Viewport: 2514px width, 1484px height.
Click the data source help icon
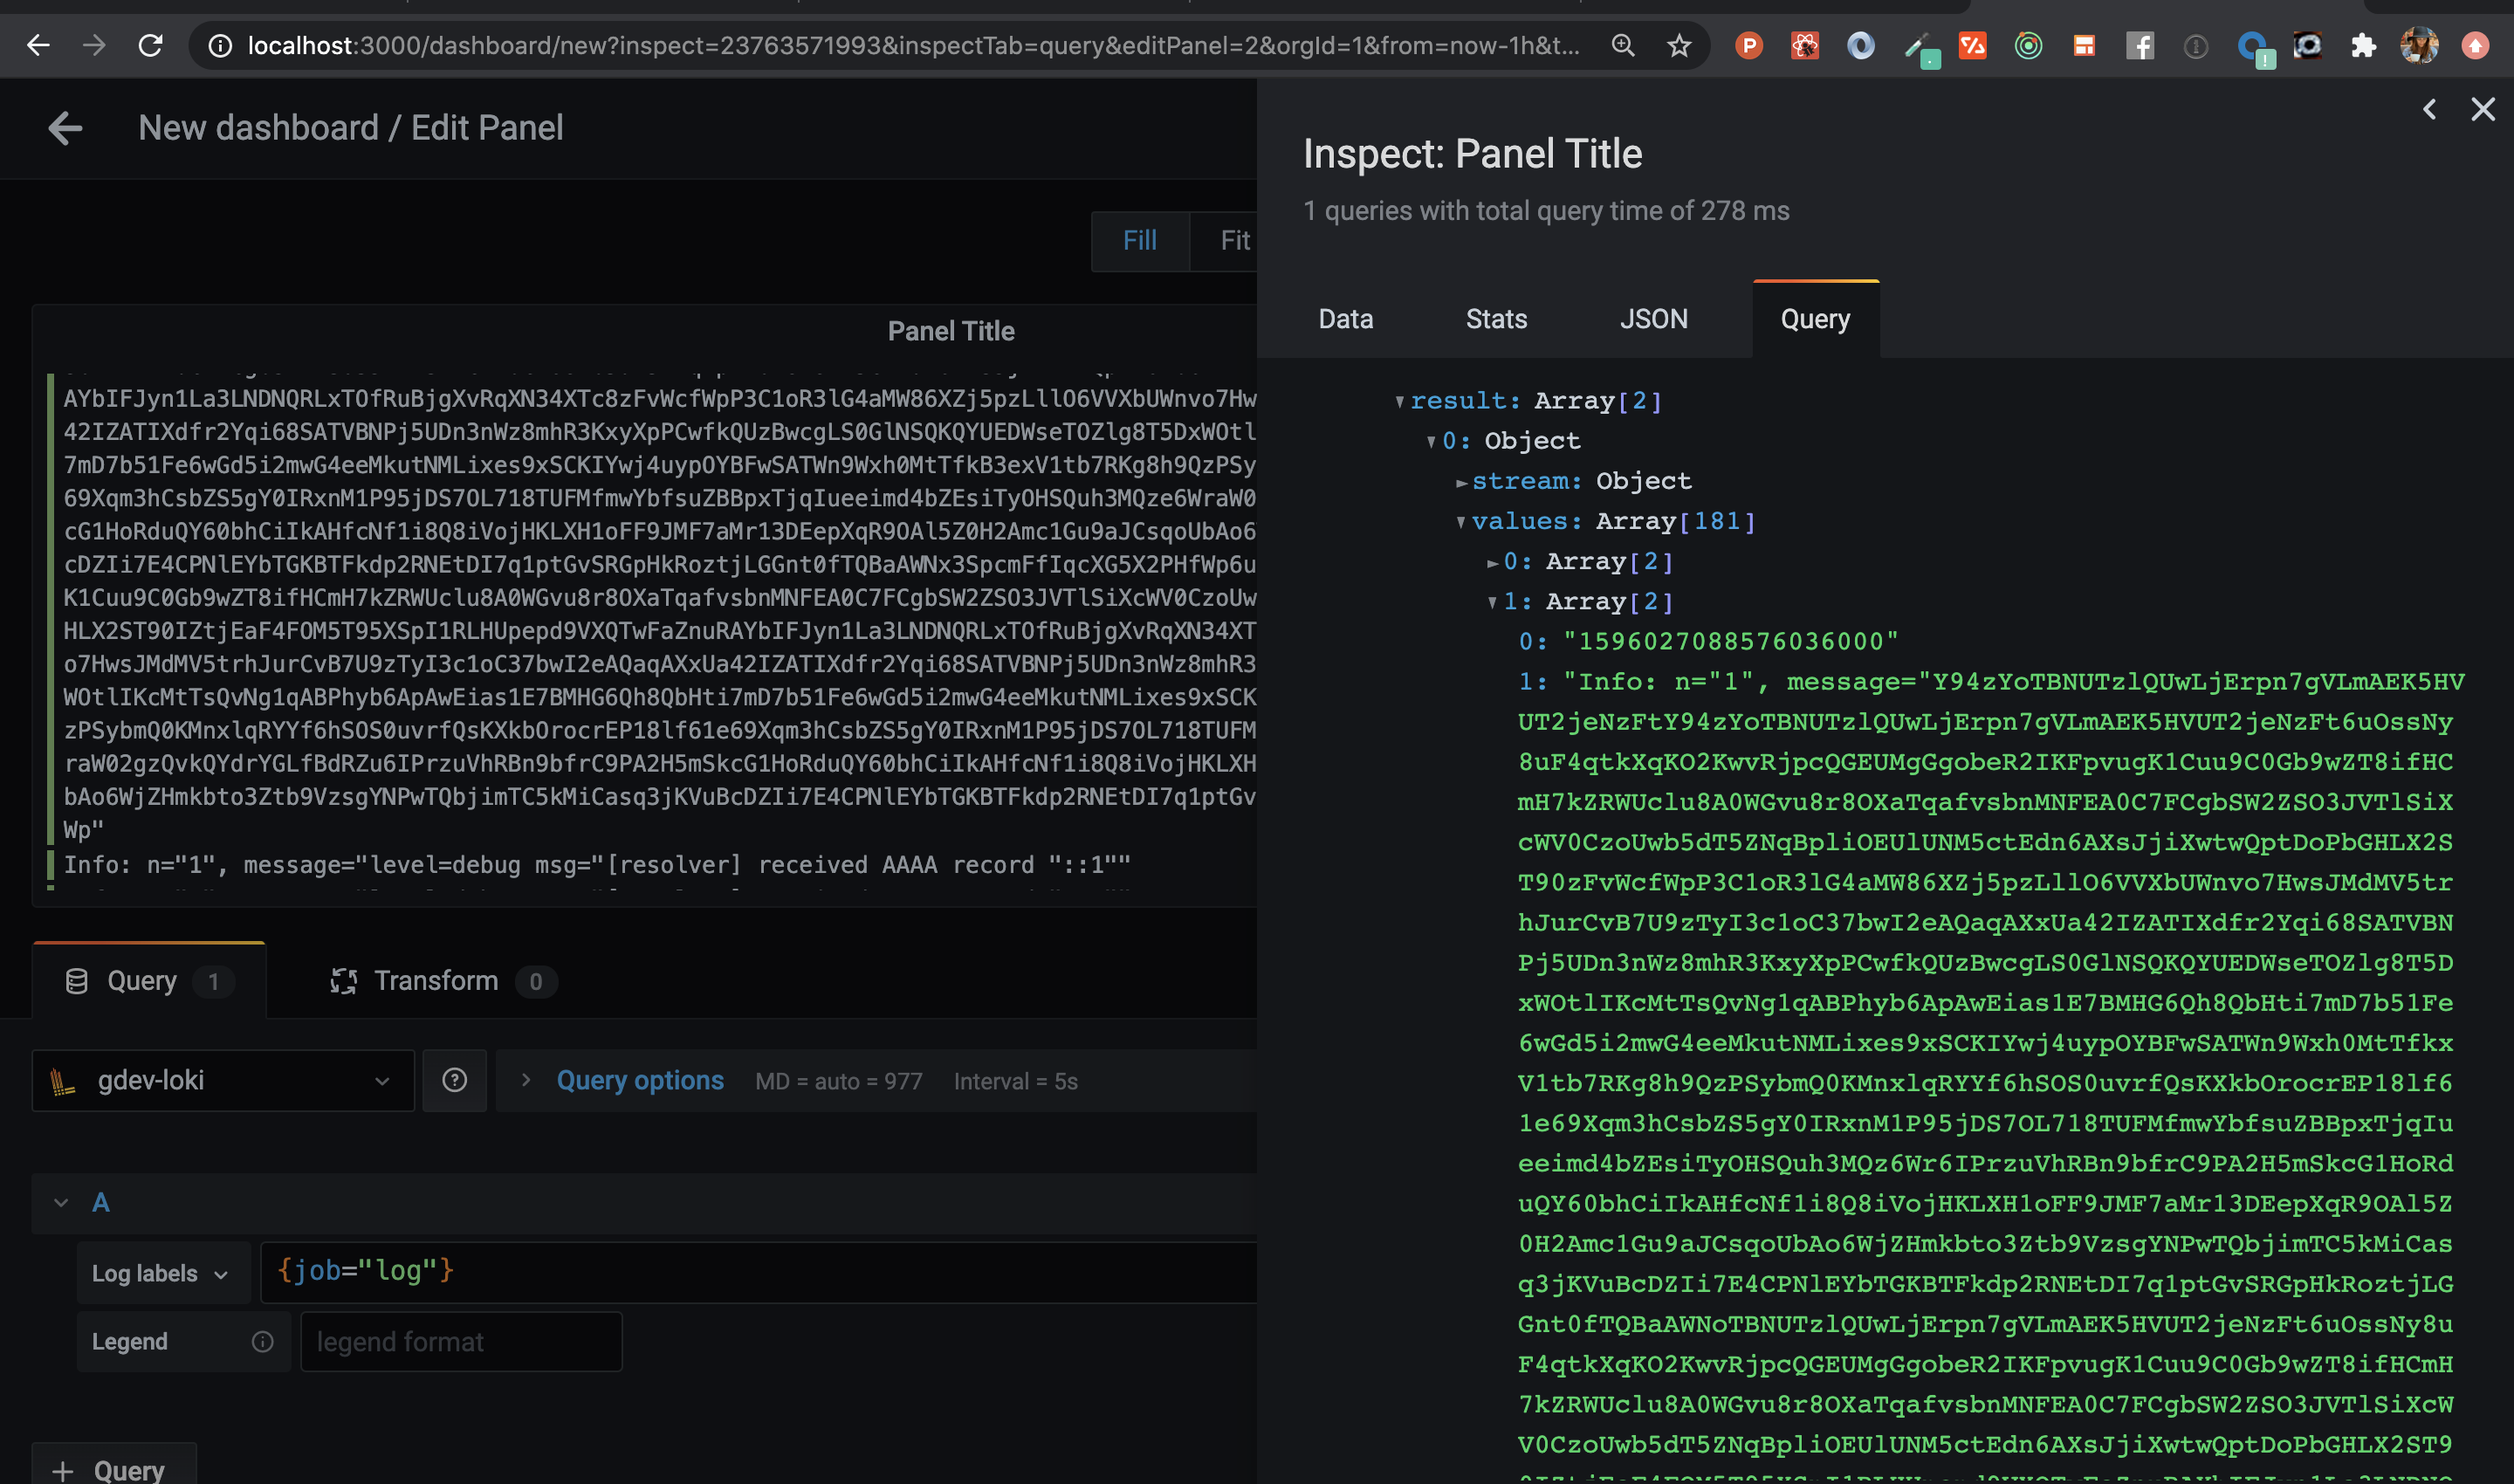click(x=454, y=1081)
